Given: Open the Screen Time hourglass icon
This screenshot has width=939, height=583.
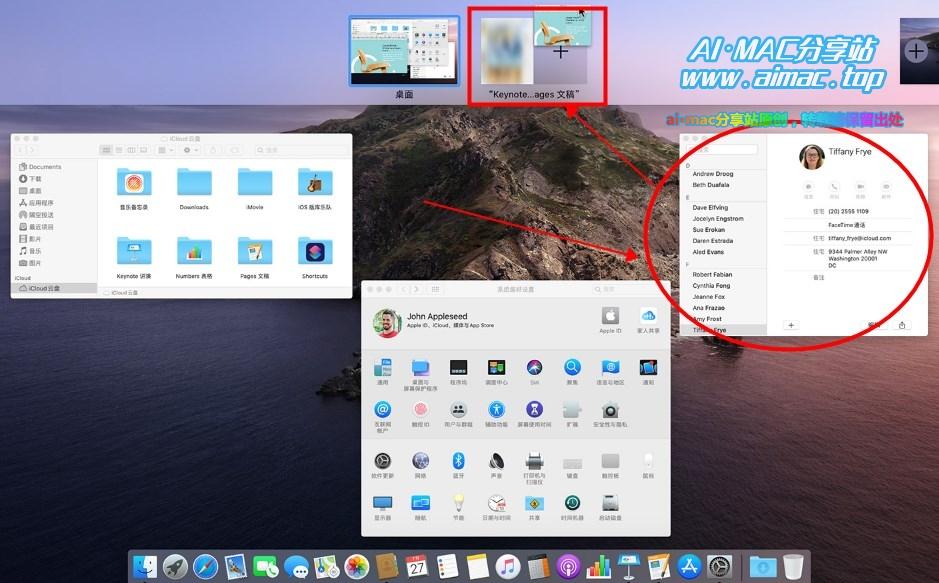Looking at the screenshot, I should click(534, 409).
